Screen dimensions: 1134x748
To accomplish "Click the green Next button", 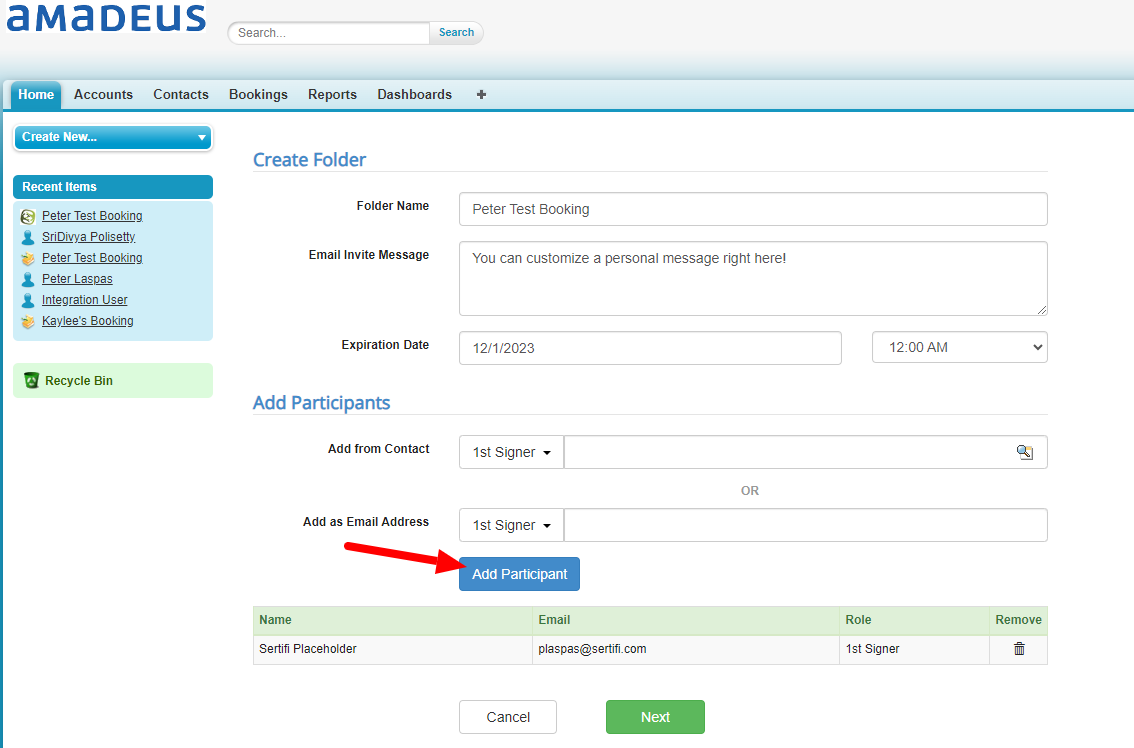I will [x=655, y=717].
